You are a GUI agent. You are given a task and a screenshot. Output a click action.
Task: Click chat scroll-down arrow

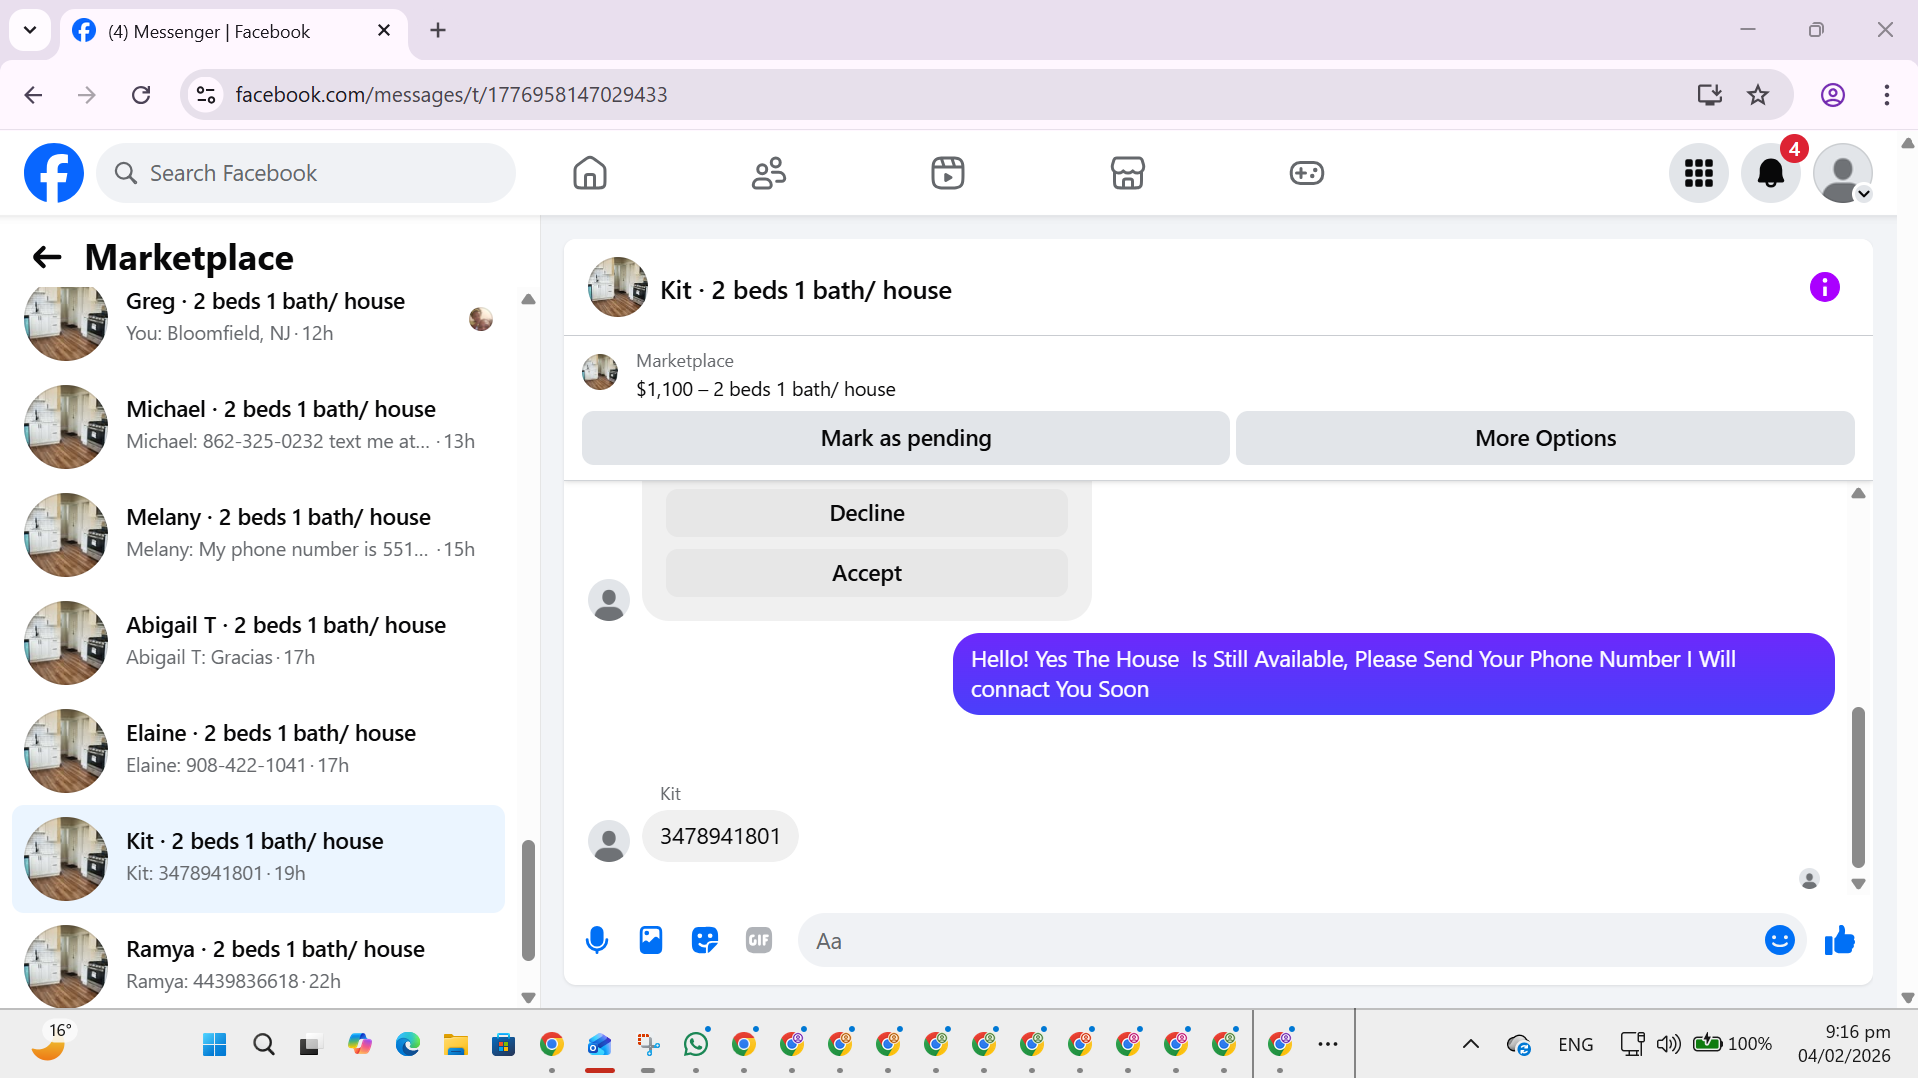click(1858, 884)
